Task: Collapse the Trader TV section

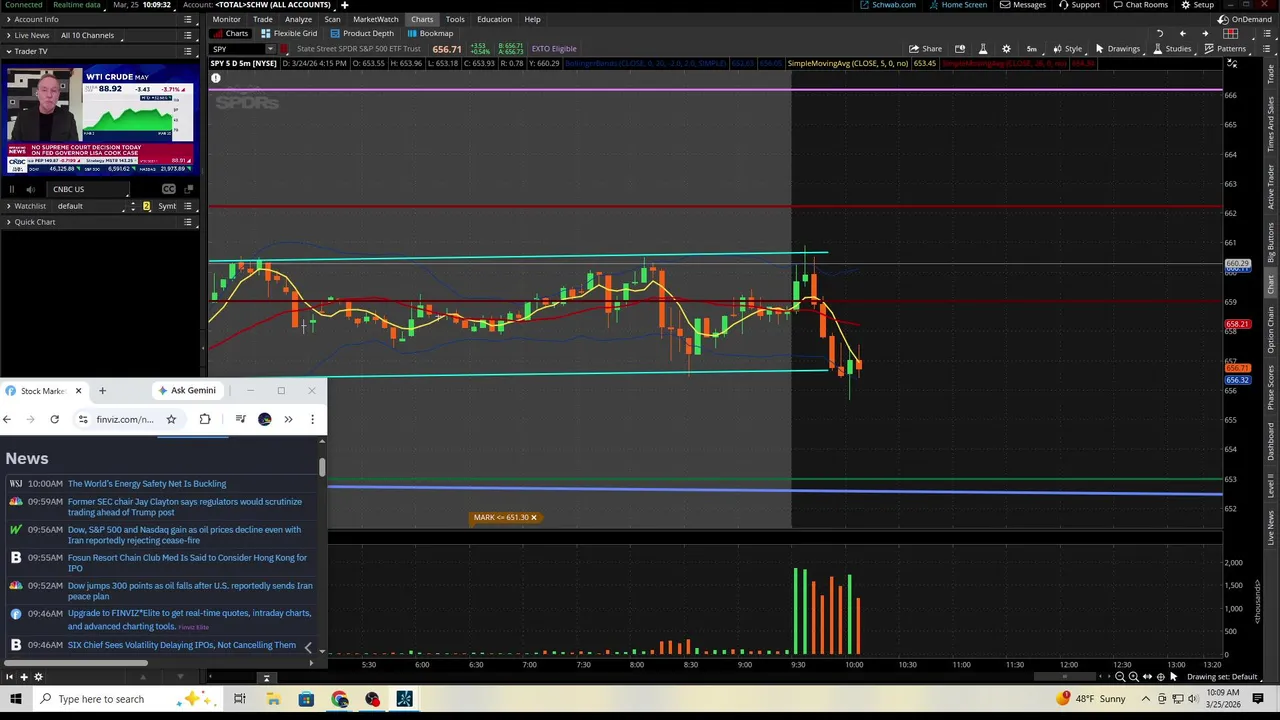Action: pyautogui.click(x=8, y=51)
